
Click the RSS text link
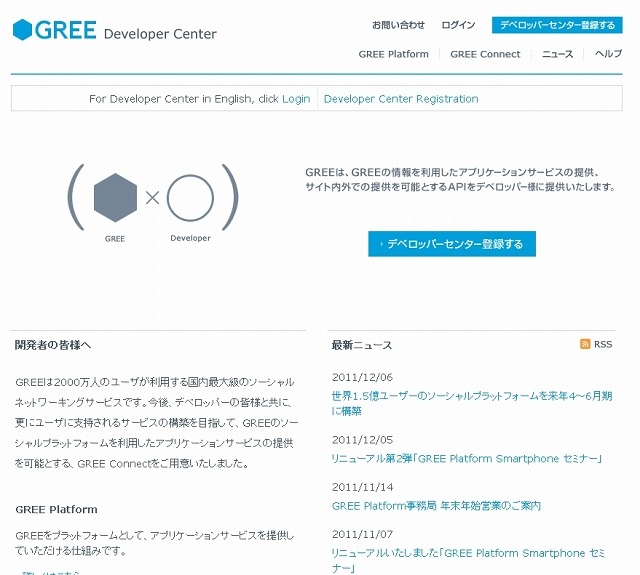(x=603, y=344)
